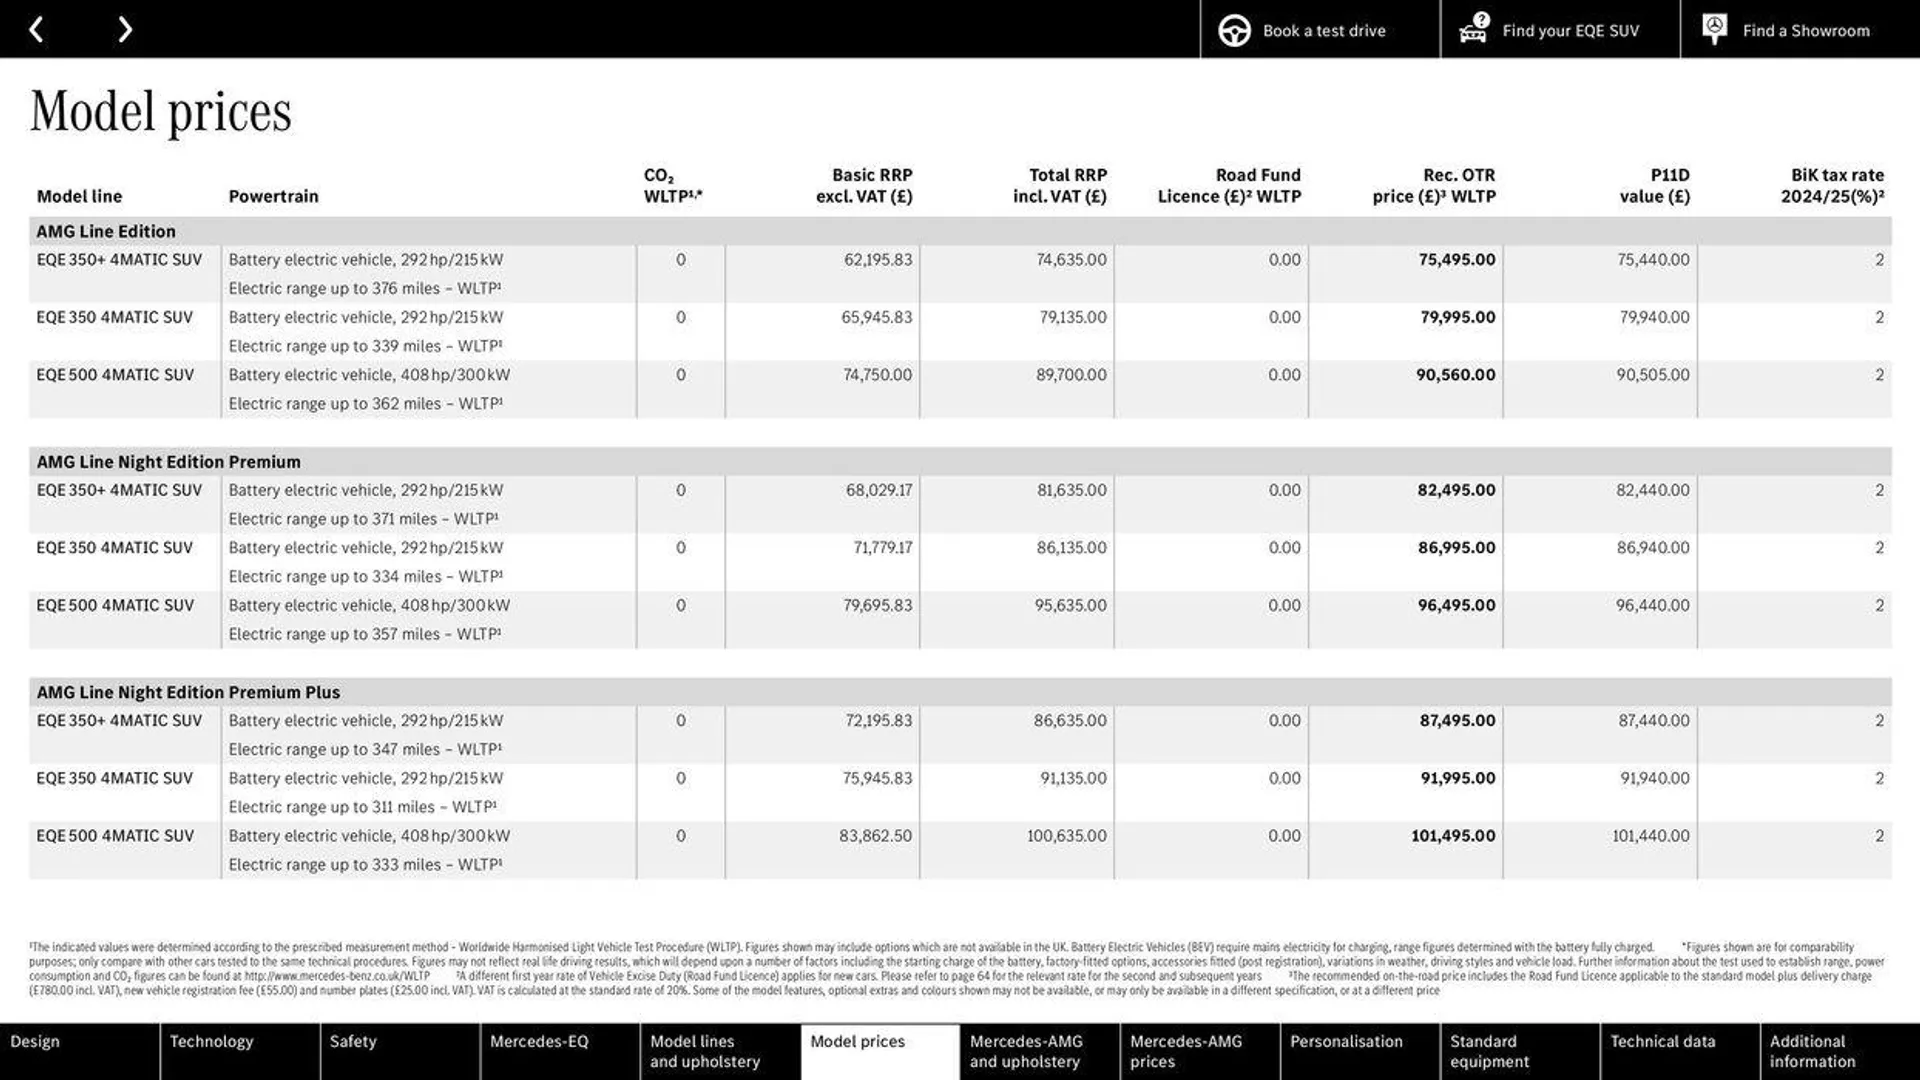Switch to the Mercedes-EQ tab
Viewport: 1920px width, 1080px height.
click(560, 1051)
